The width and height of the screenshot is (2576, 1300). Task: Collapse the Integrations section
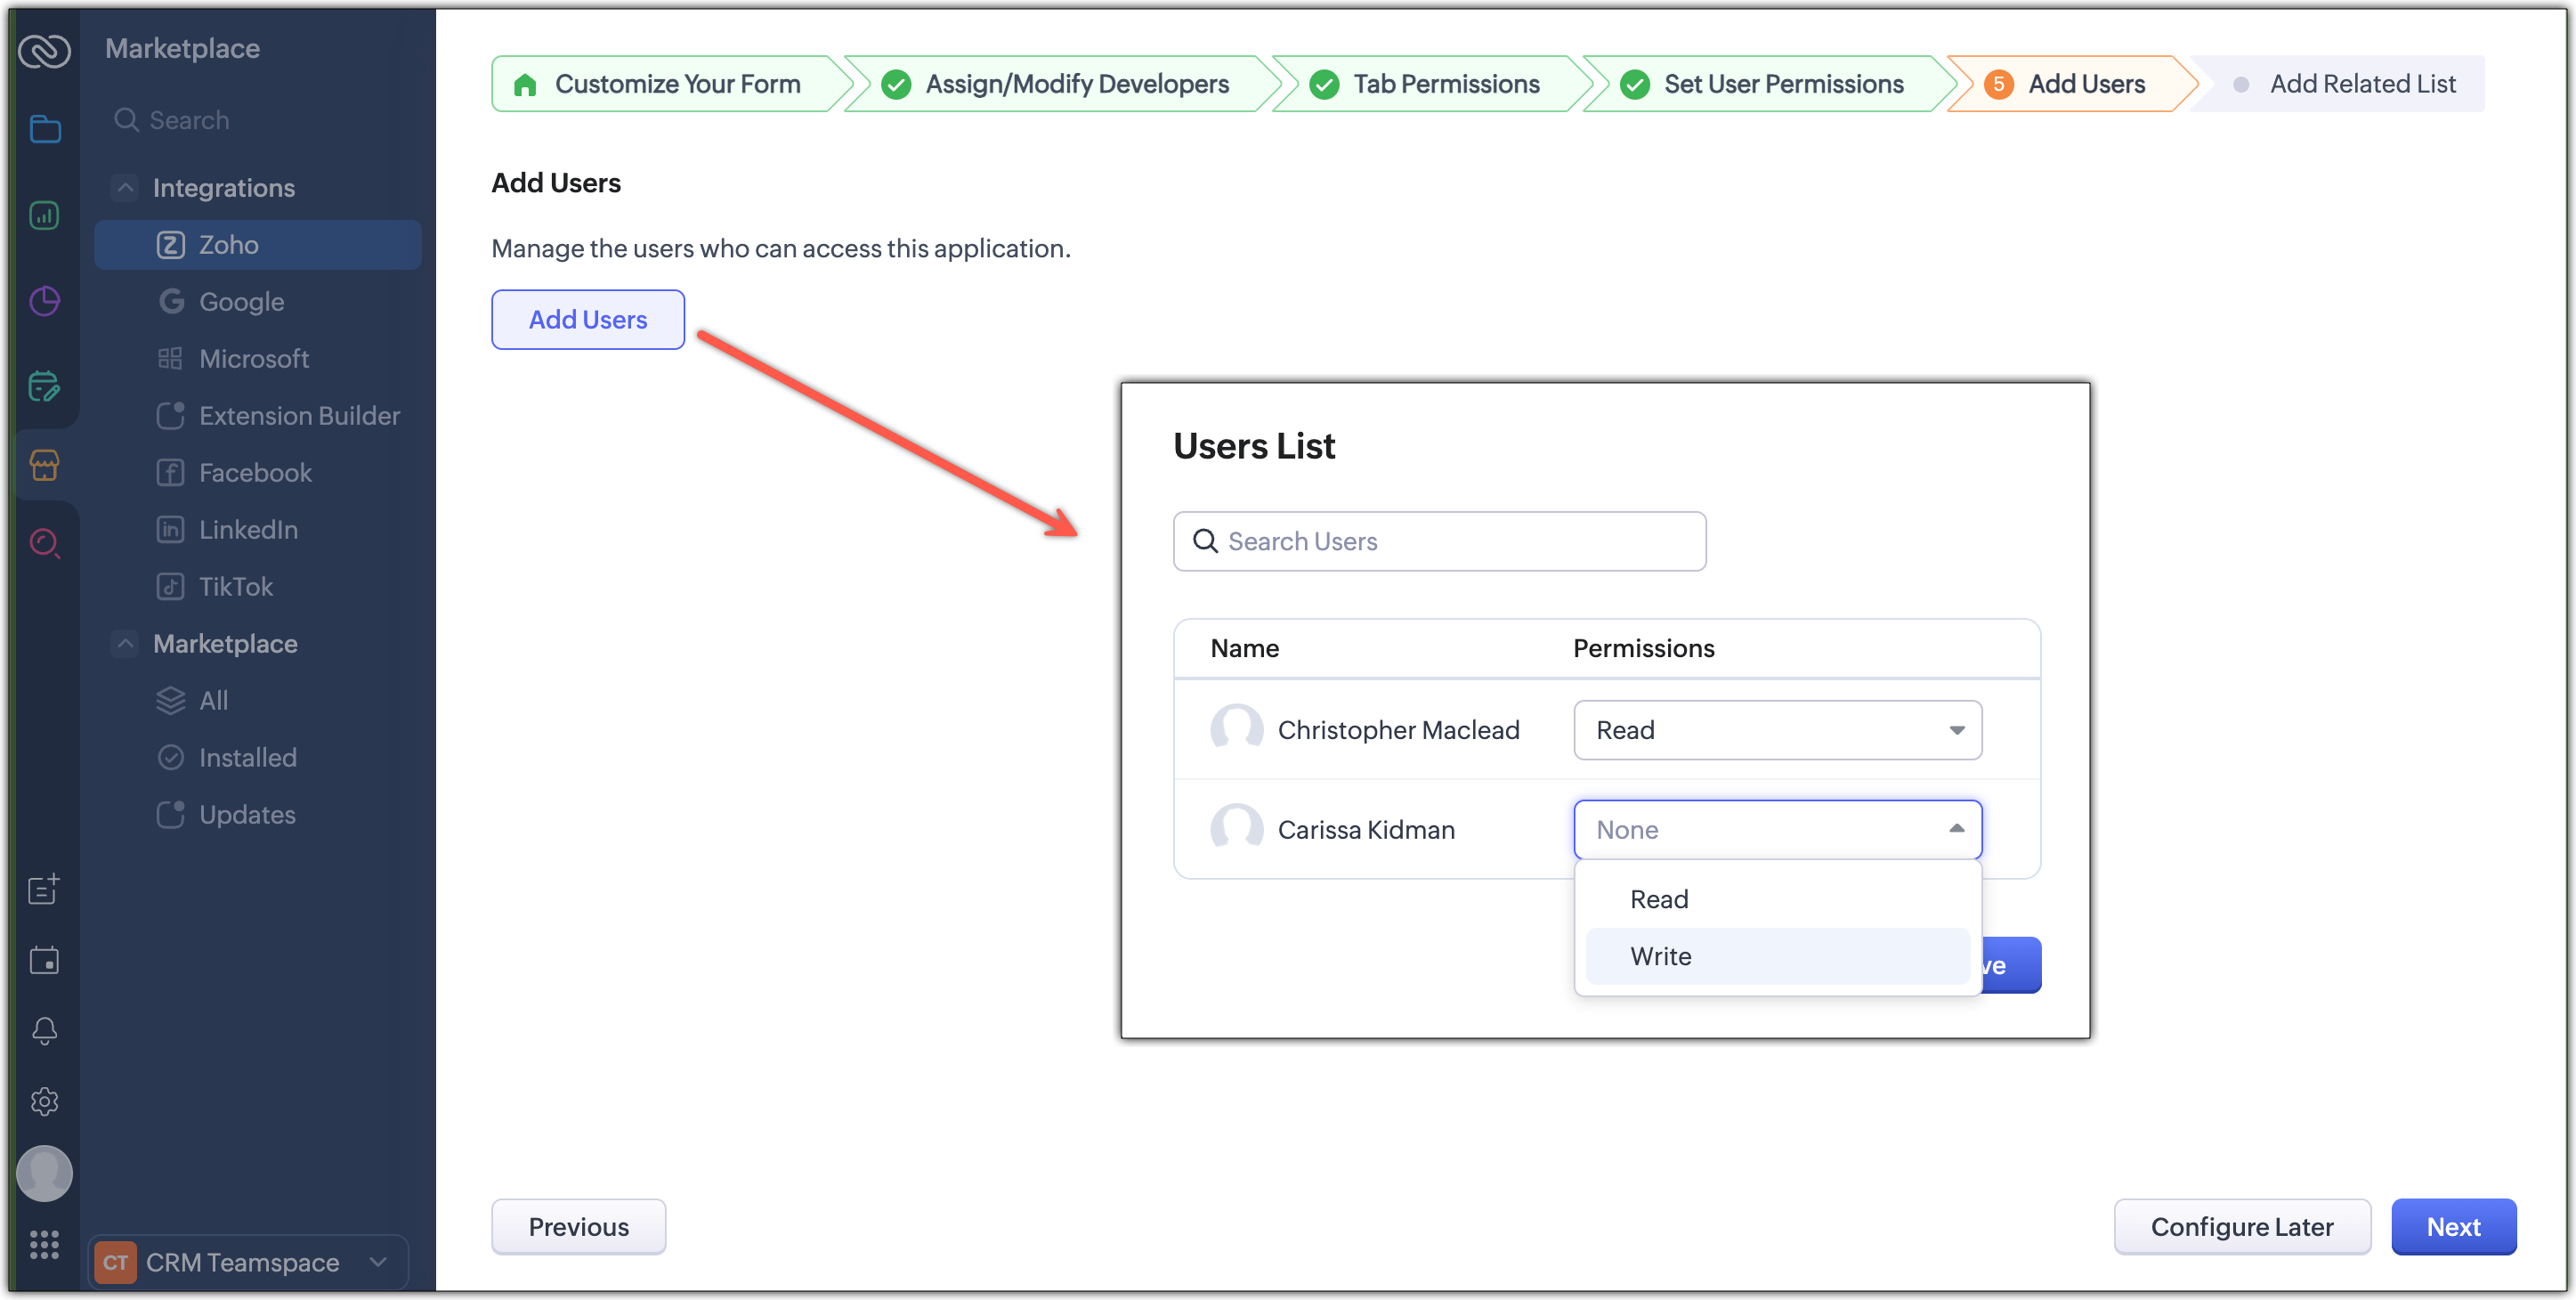point(125,187)
